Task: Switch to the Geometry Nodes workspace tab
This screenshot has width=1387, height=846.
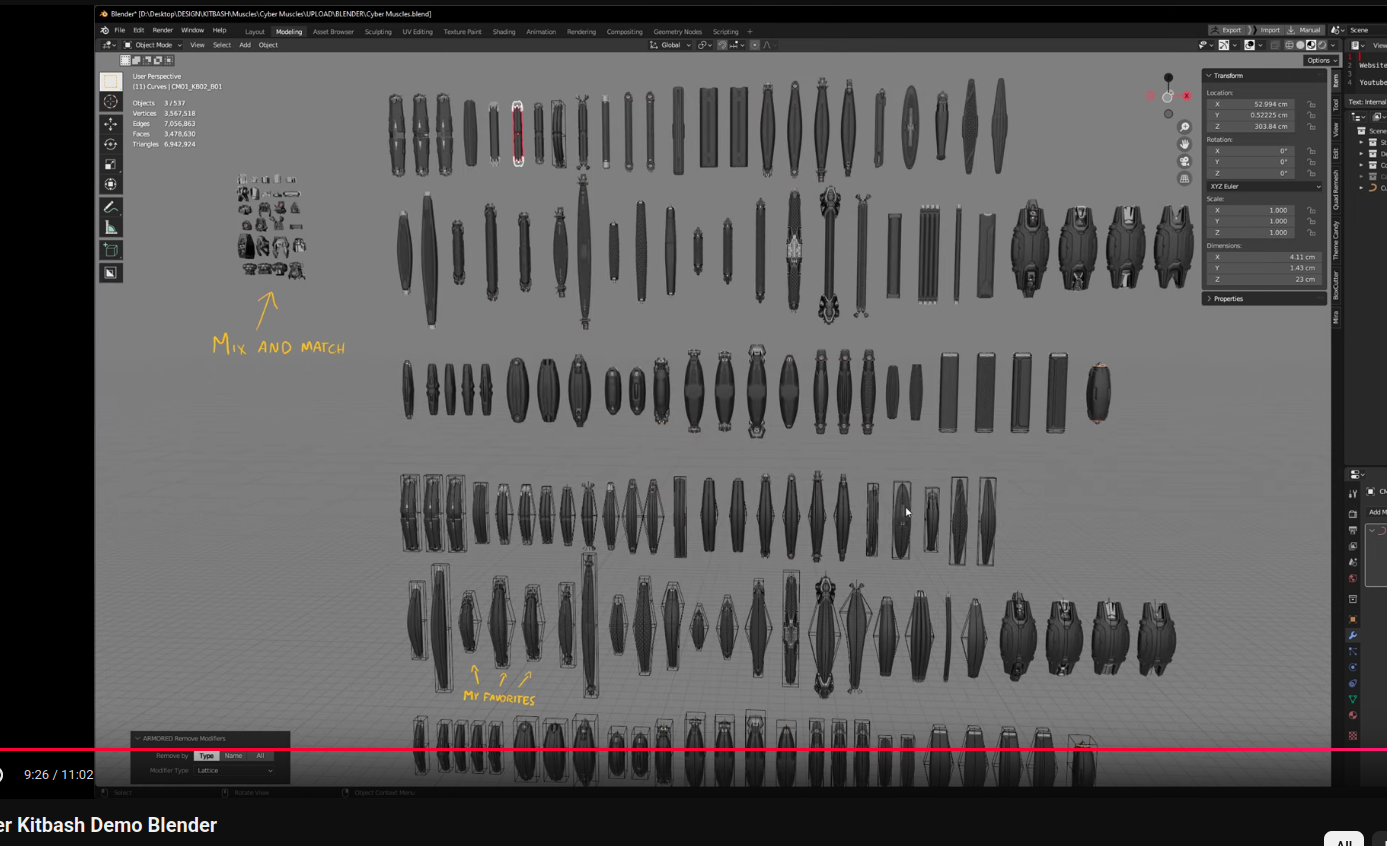Action: [x=678, y=32]
